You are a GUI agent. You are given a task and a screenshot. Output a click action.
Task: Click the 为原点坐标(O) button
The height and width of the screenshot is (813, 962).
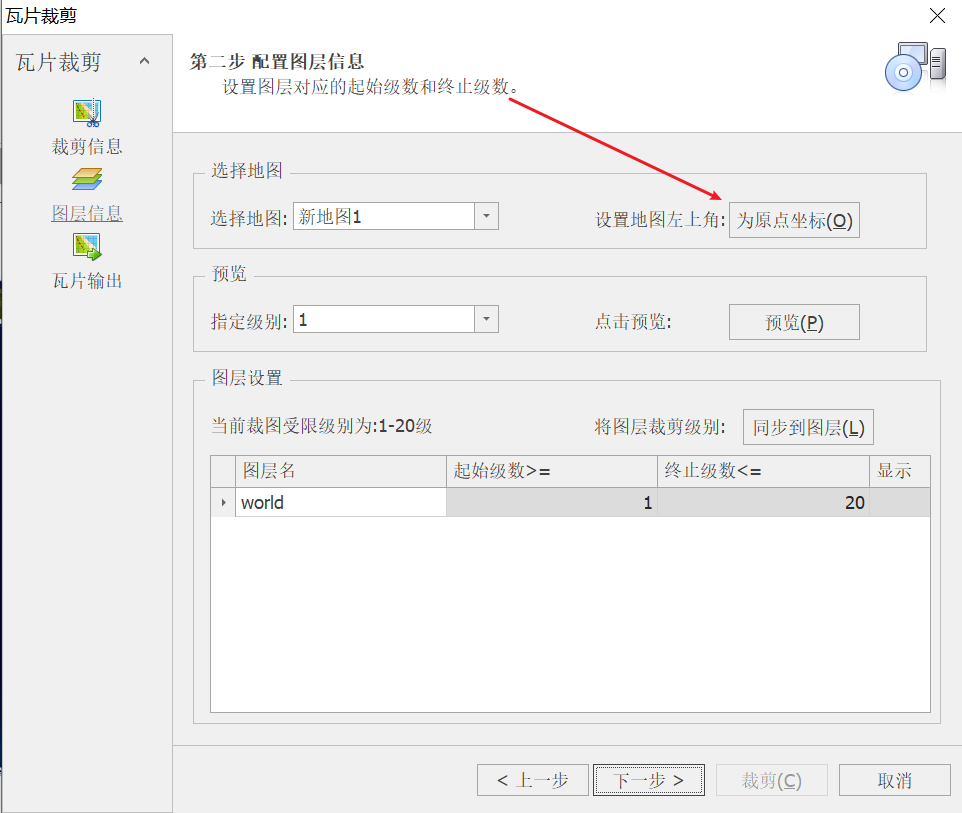point(794,220)
